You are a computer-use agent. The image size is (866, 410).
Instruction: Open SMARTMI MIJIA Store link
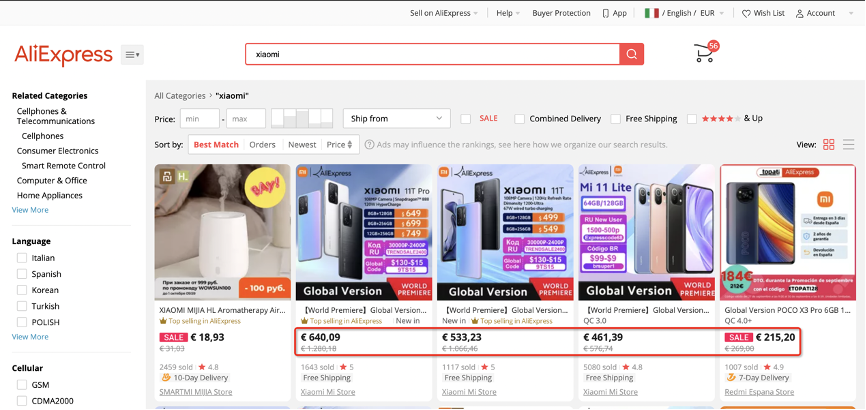pos(196,392)
